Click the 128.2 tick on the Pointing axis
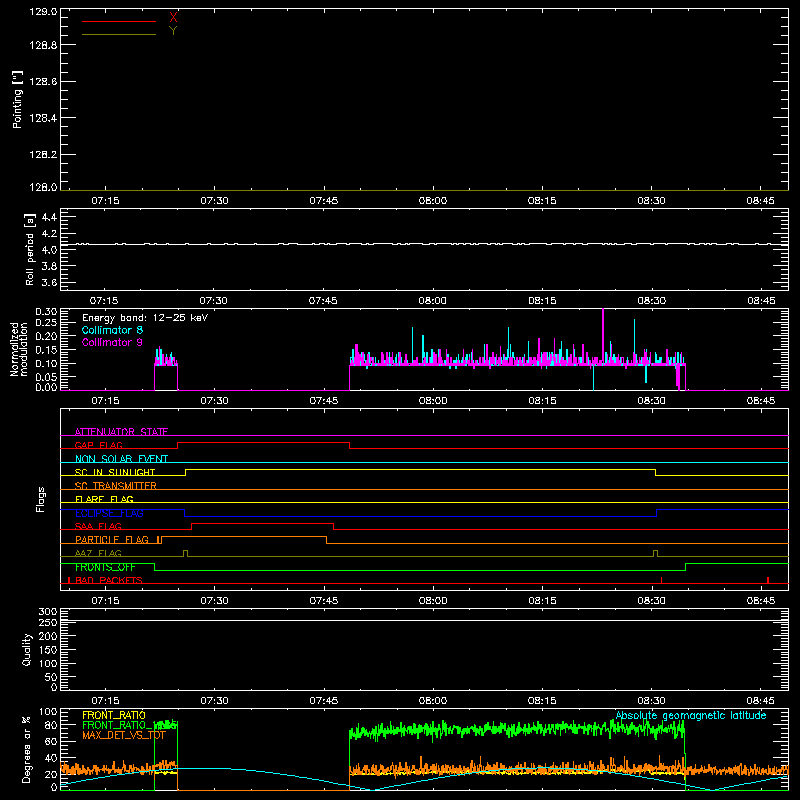 pos(43,155)
